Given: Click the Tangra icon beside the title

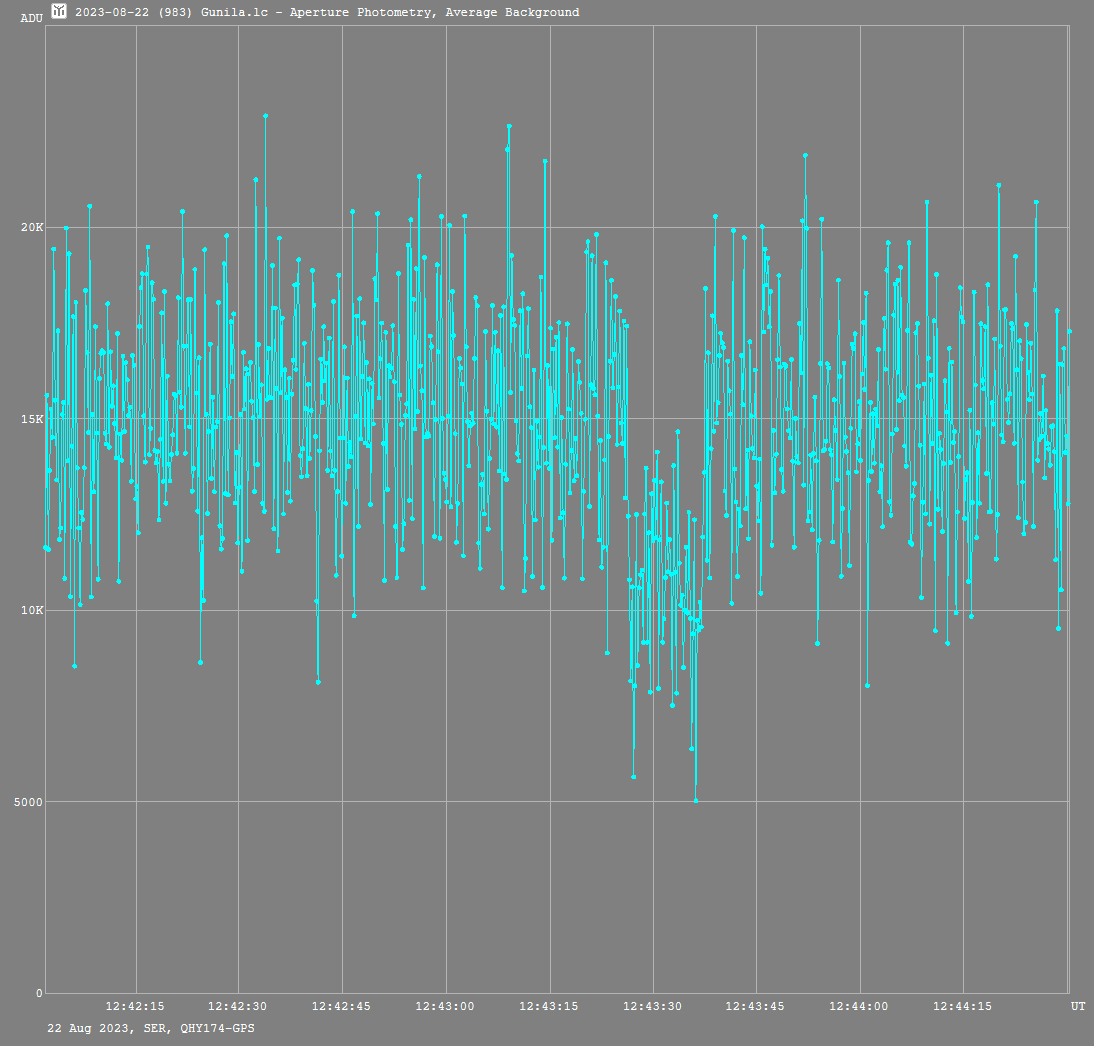Looking at the screenshot, I should click(59, 11).
